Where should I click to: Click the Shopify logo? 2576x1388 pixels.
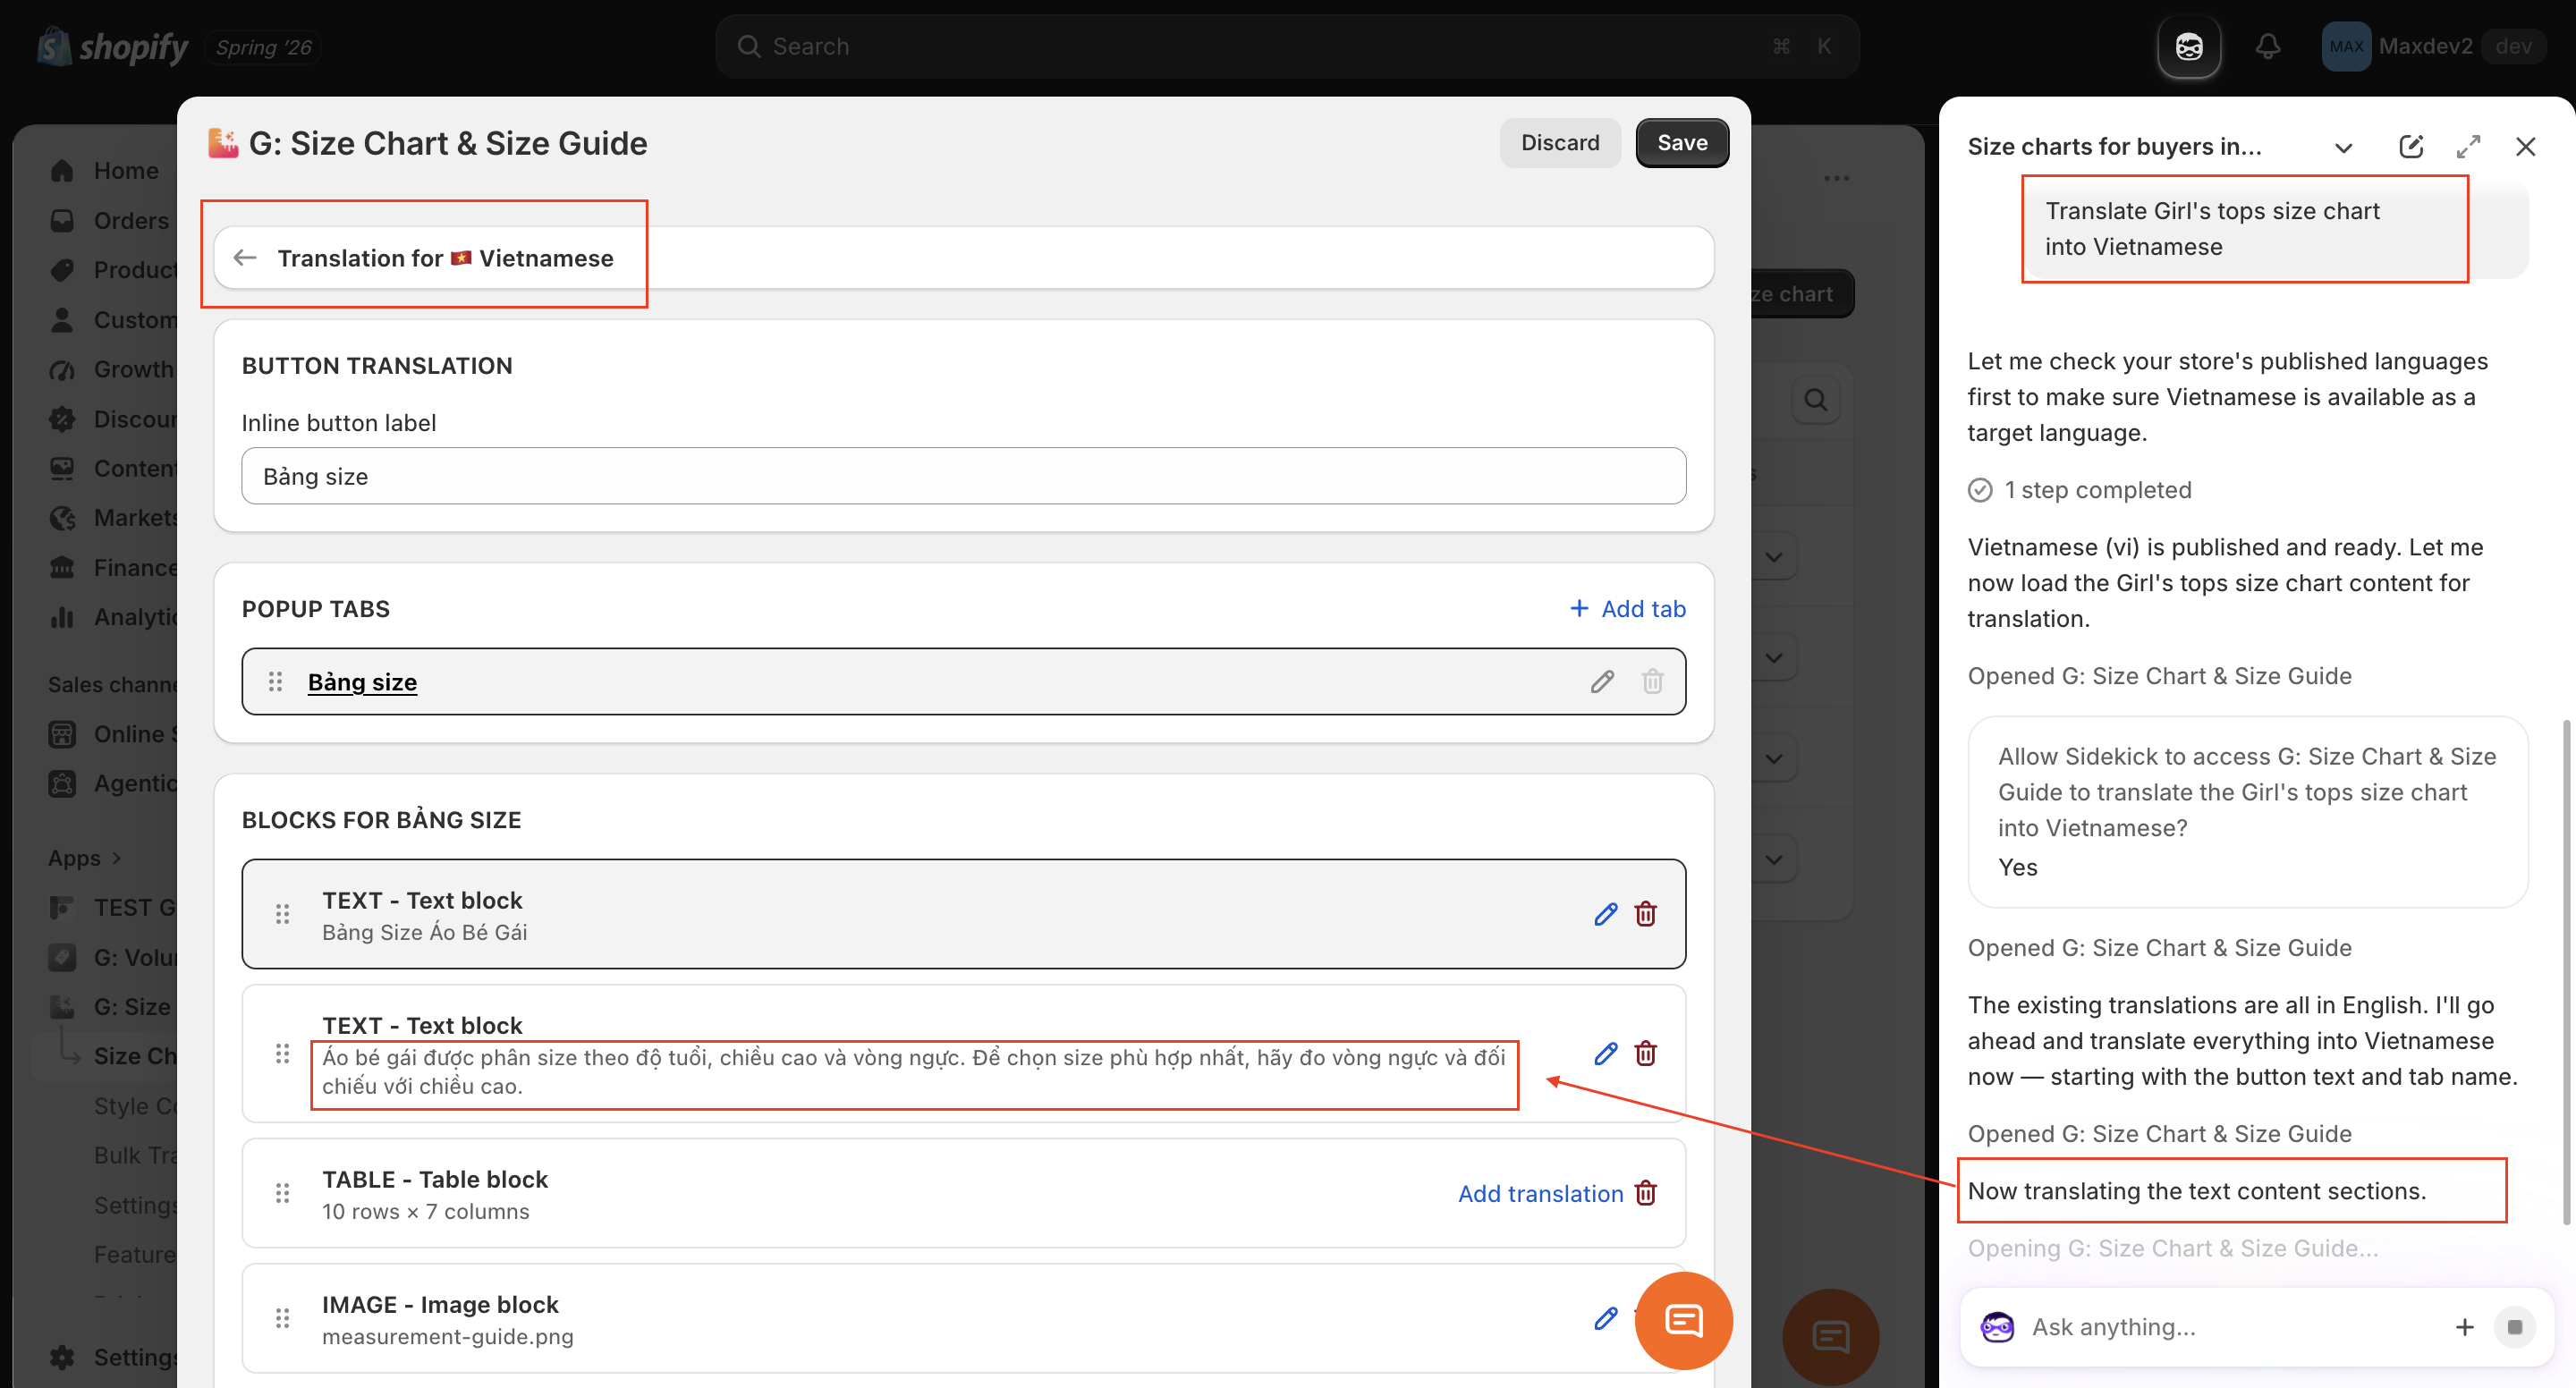112,46
